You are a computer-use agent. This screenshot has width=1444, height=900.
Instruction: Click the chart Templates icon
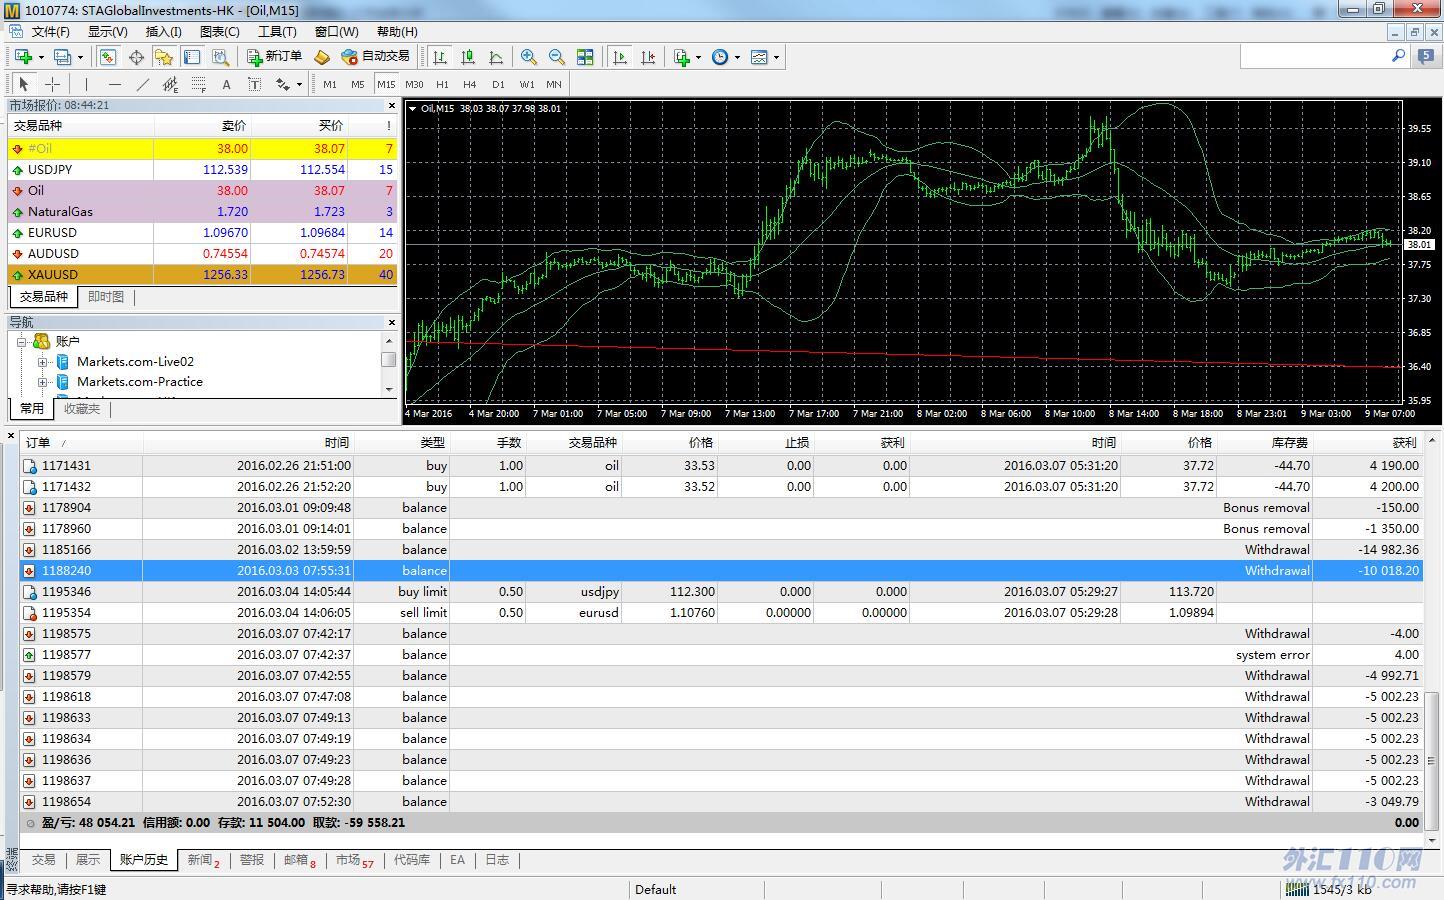(759, 57)
